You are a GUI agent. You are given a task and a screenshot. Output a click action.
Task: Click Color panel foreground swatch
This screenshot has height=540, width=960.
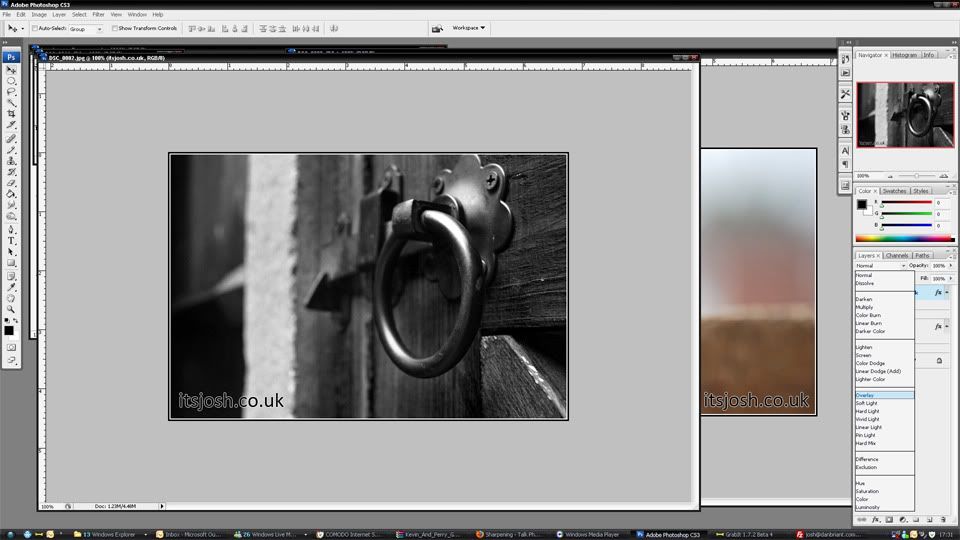[x=862, y=204]
